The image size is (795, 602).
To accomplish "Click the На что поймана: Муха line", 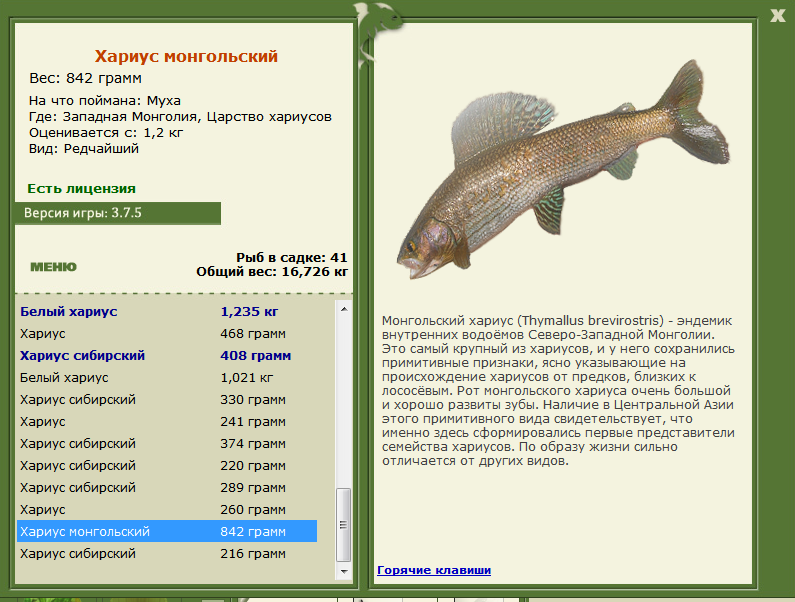I will [x=104, y=100].
